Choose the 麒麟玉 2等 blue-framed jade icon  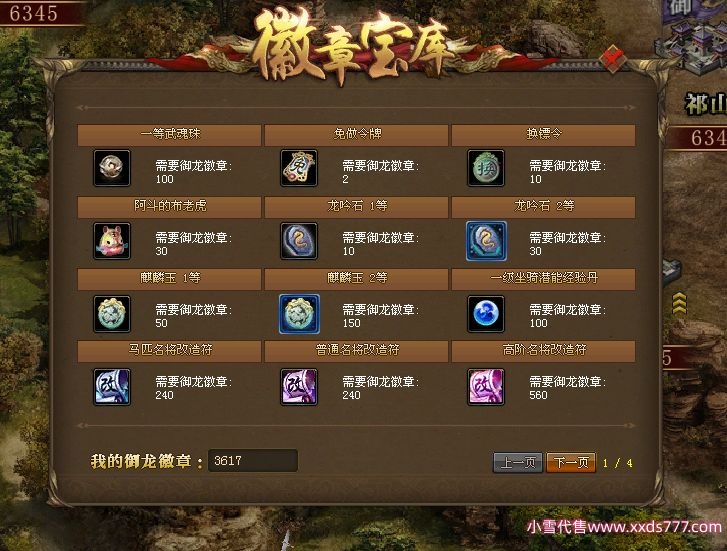point(299,314)
